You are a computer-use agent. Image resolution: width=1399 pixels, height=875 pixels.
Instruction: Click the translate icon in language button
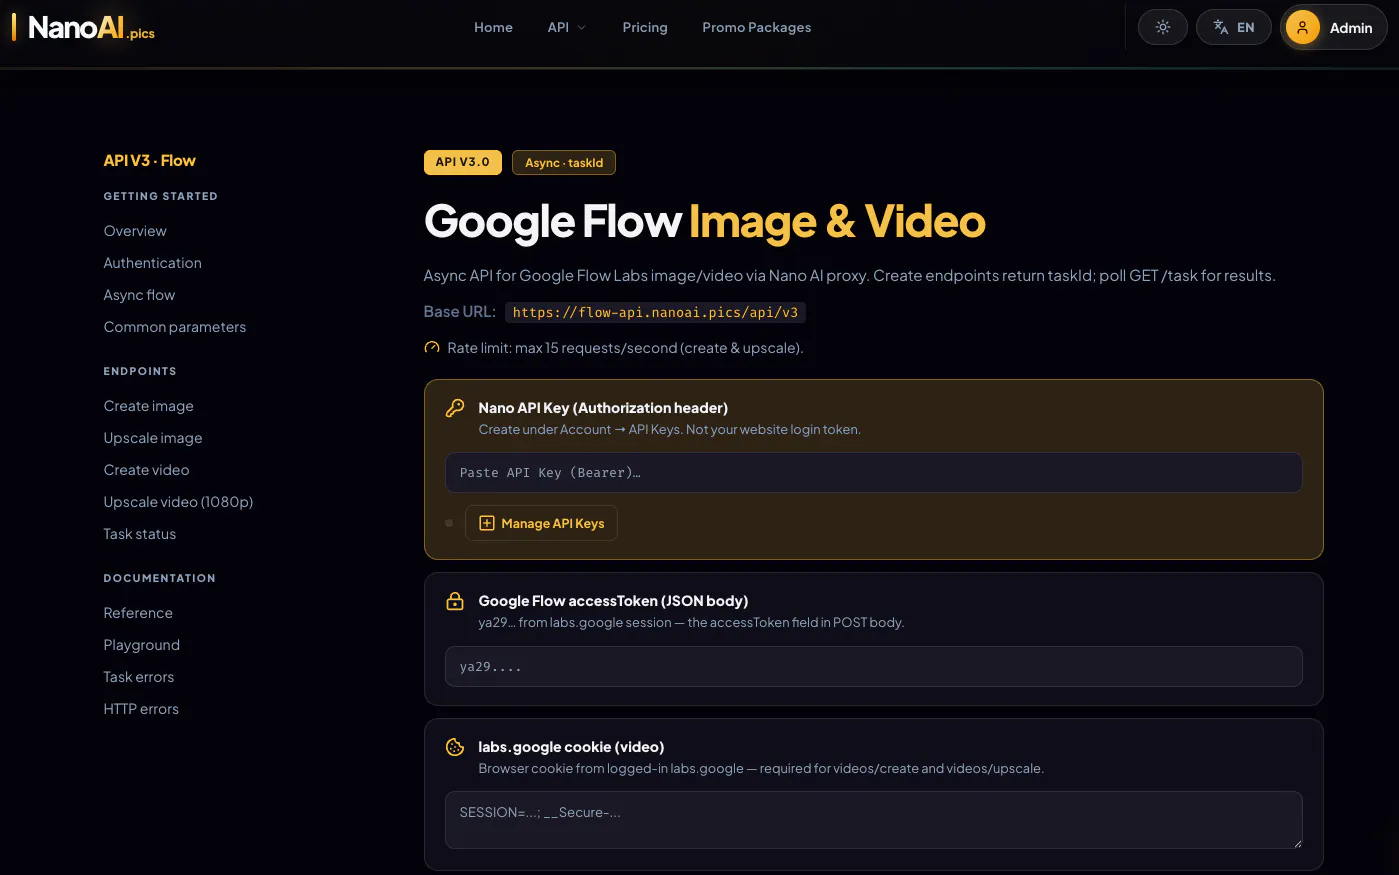[1221, 27]
